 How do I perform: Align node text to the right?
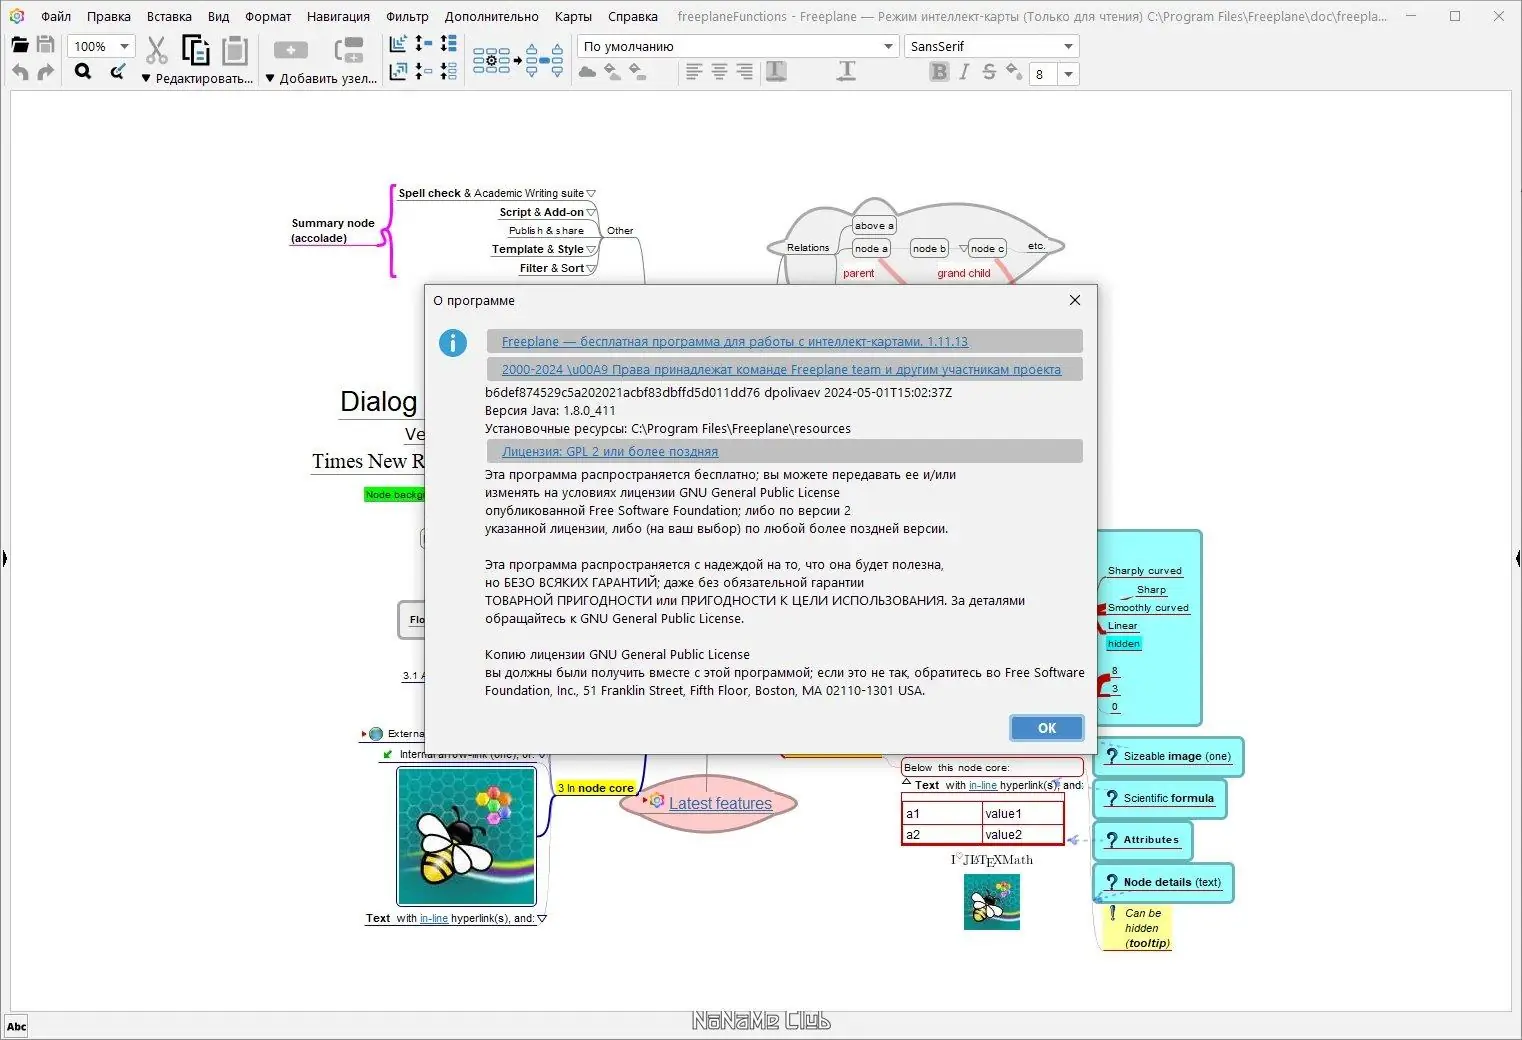(x=744, y=72)
